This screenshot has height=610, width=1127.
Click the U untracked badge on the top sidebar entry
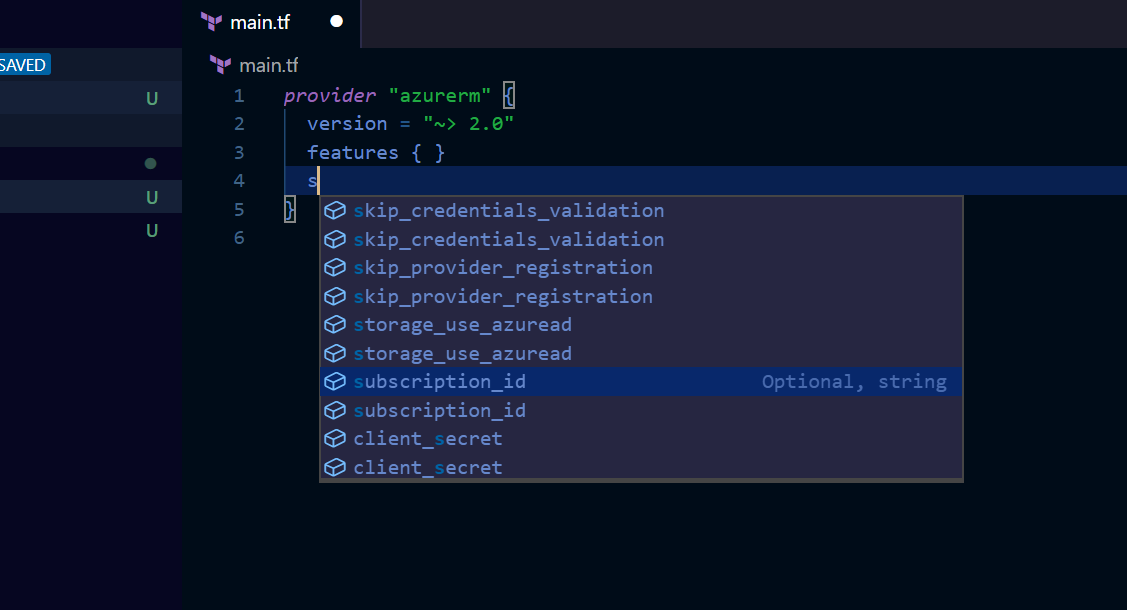pyautogui.click(x=151, y=98)
